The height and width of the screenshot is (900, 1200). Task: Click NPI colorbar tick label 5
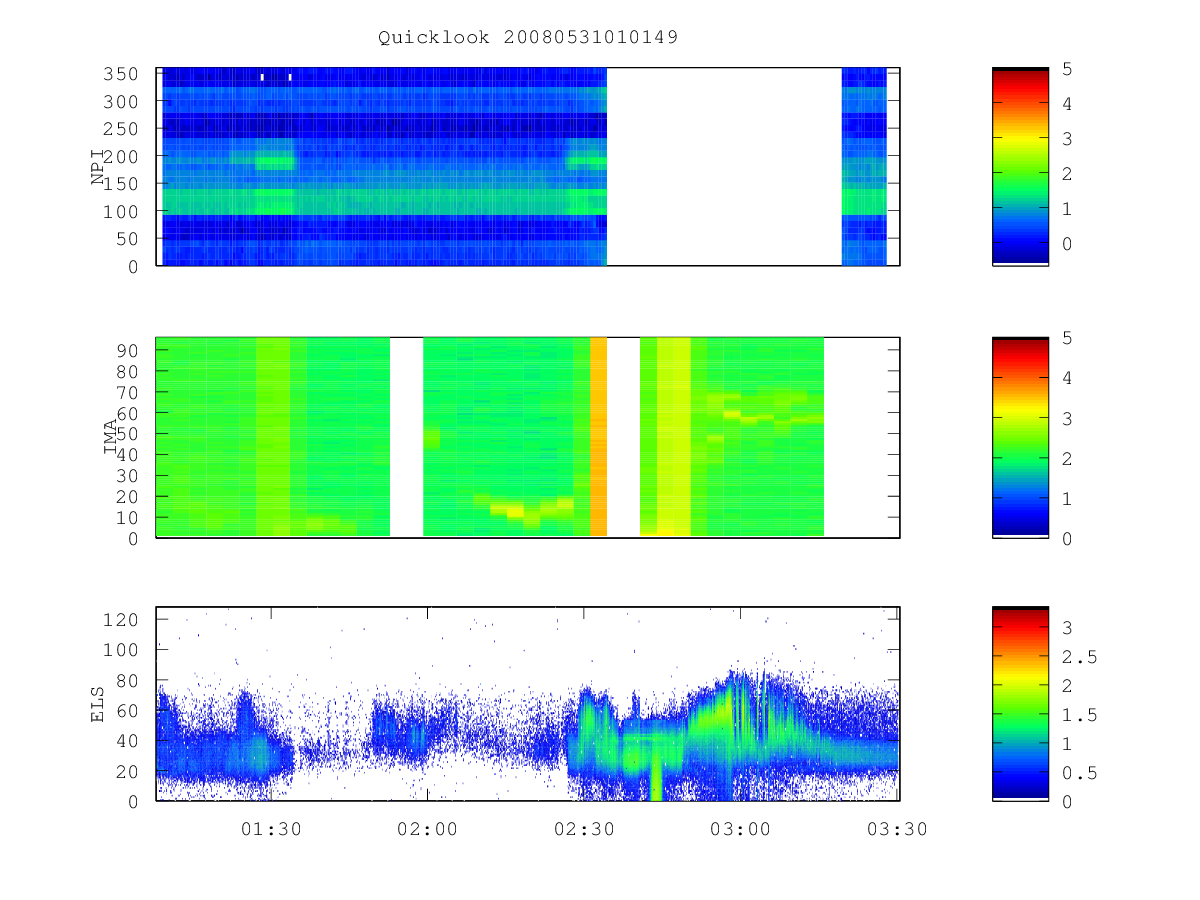1066,69
